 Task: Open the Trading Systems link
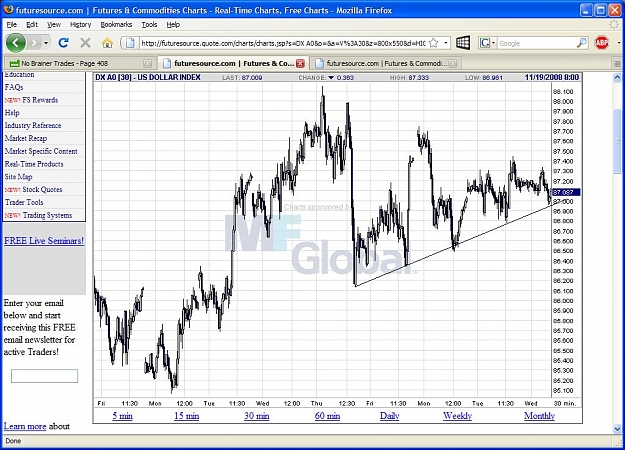tap(47, 215)
